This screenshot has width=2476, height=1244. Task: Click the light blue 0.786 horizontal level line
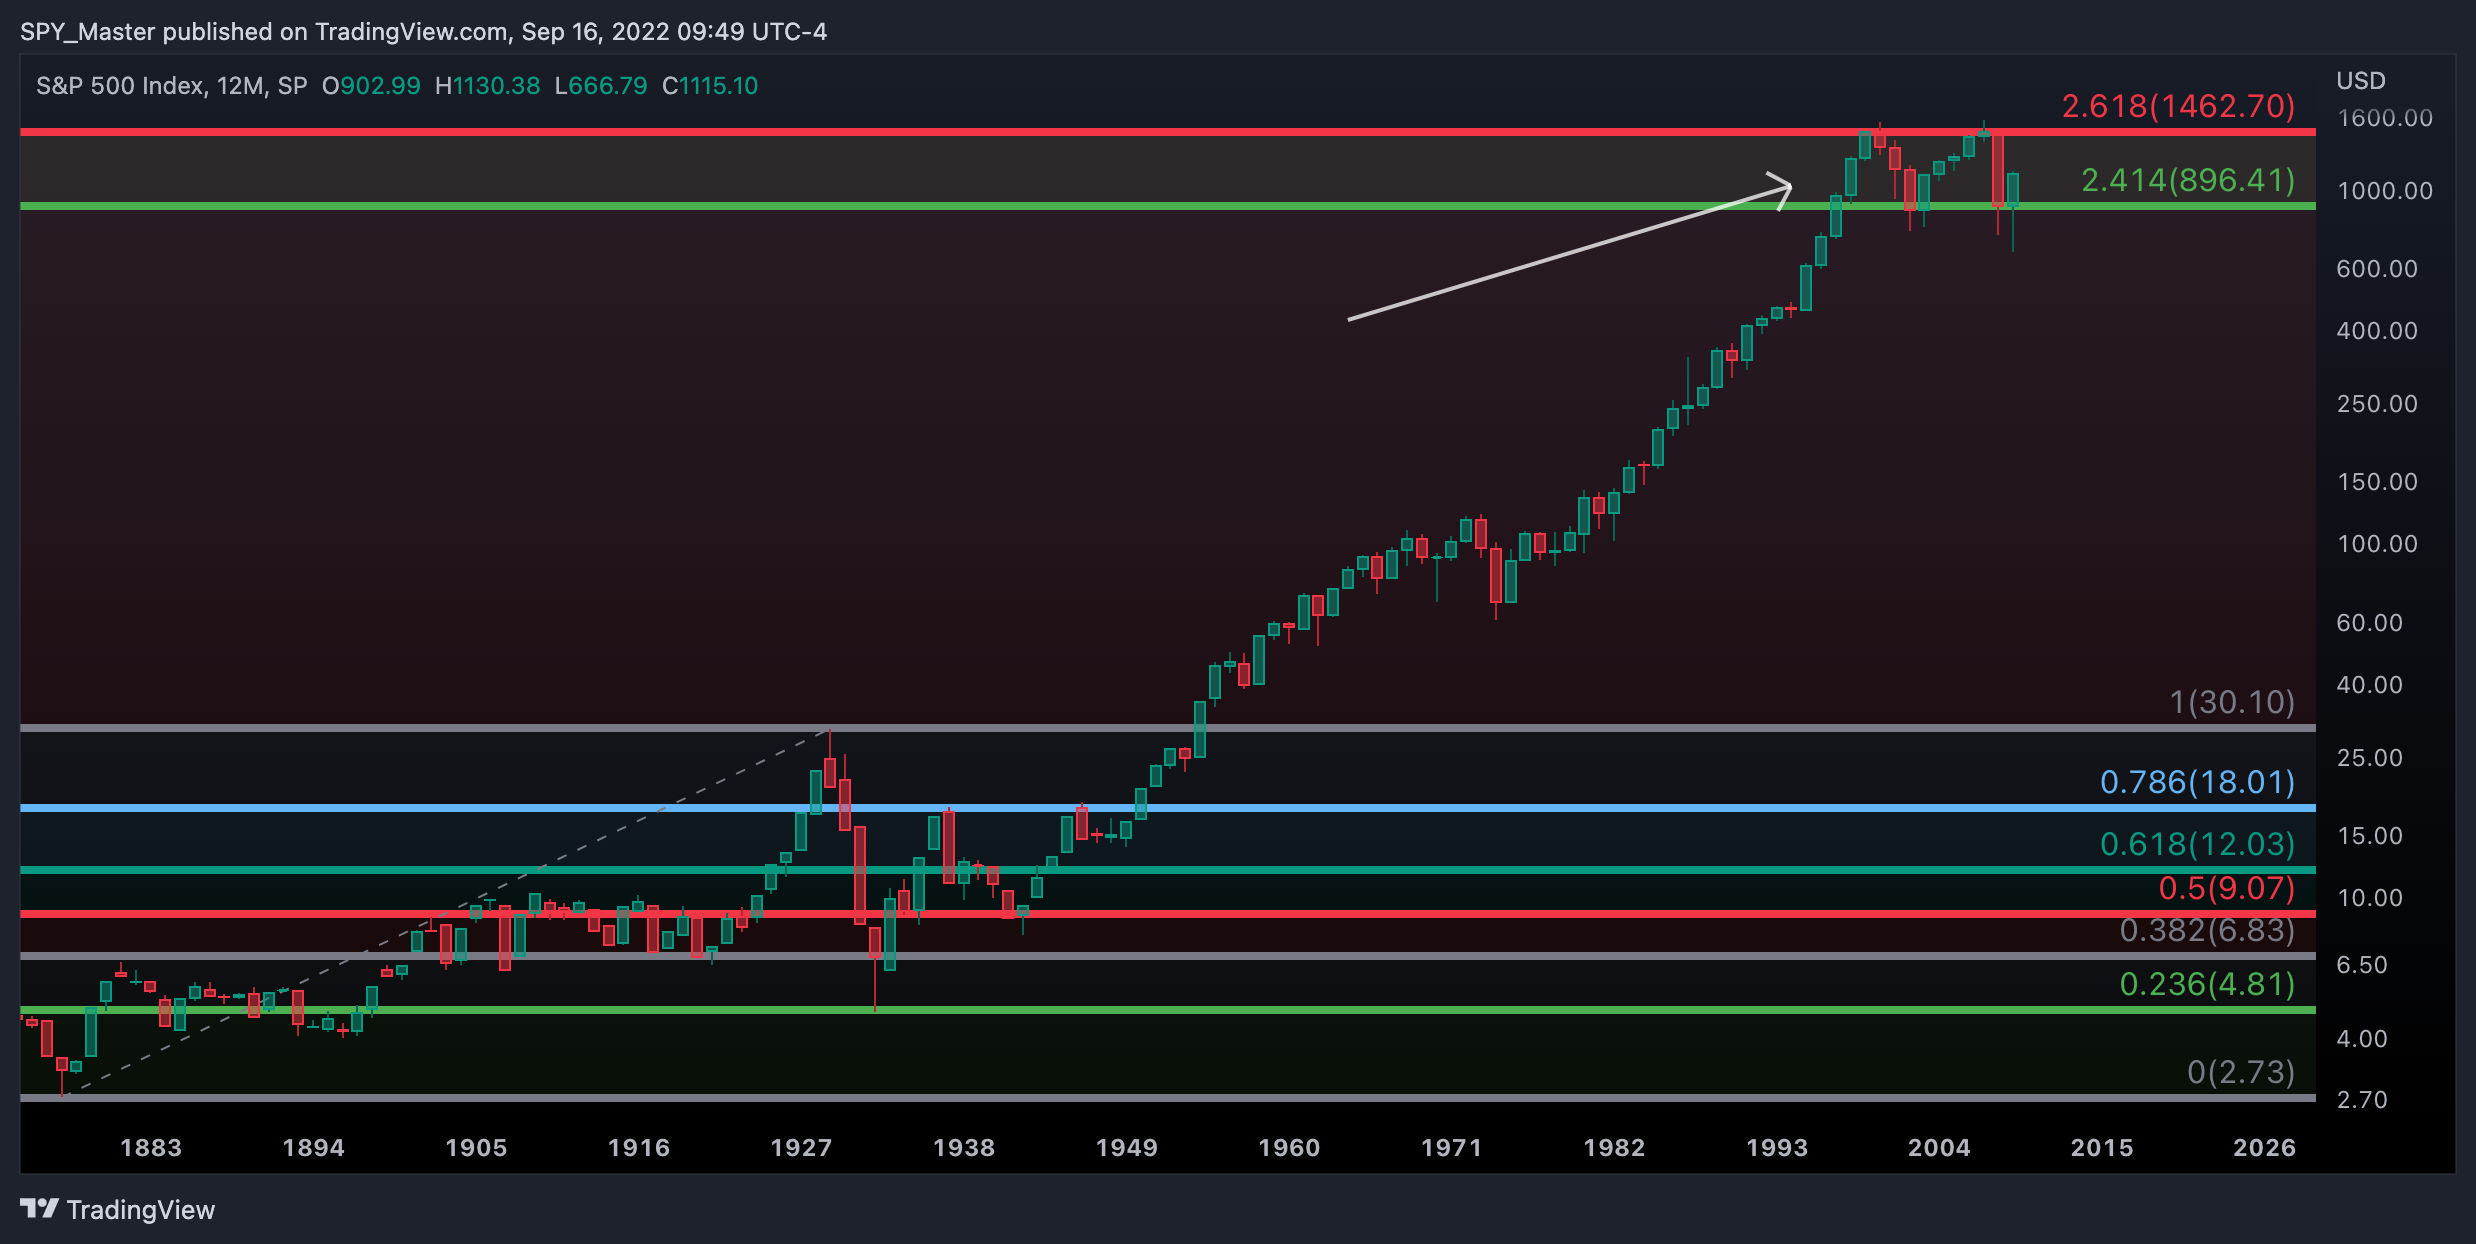point(1168,807)
